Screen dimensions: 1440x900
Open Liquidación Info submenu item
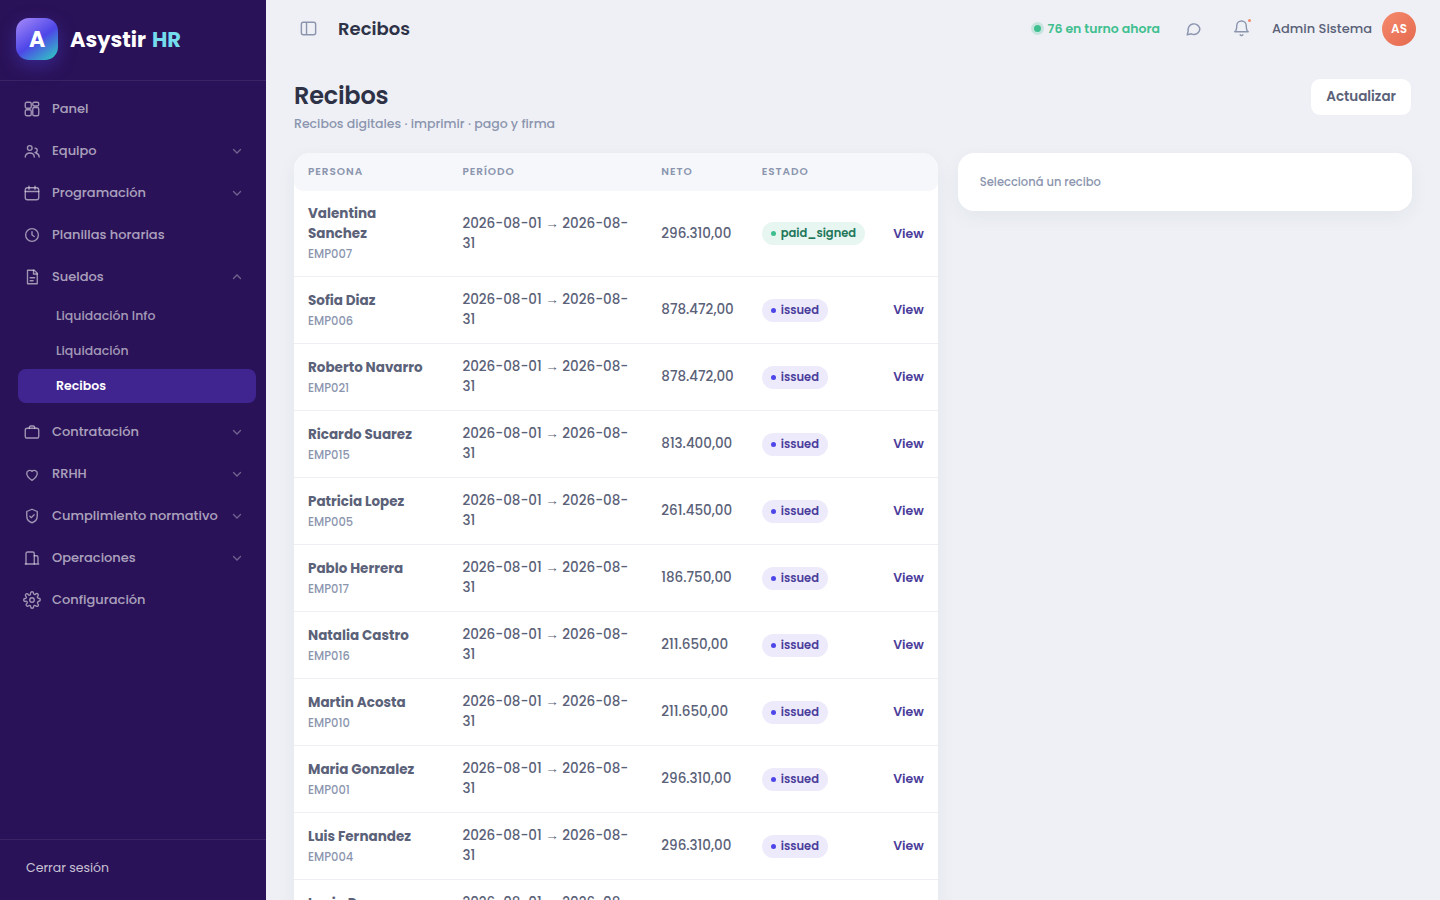pos(137,316)
